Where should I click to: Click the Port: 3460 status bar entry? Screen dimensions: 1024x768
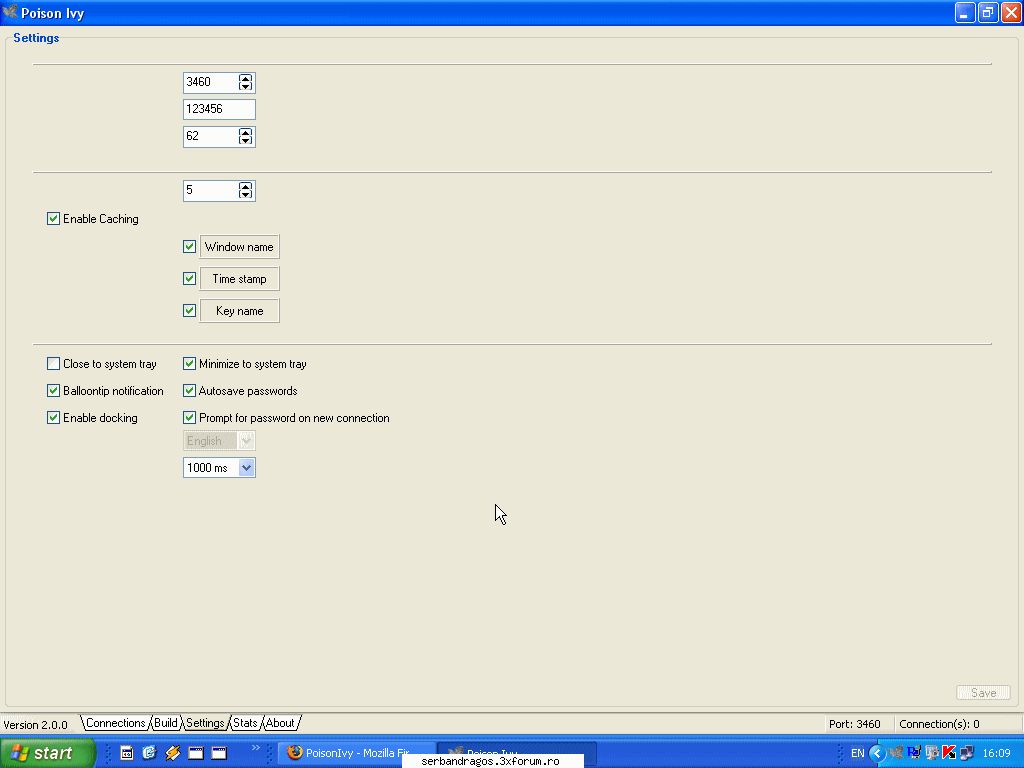point(855,724)
